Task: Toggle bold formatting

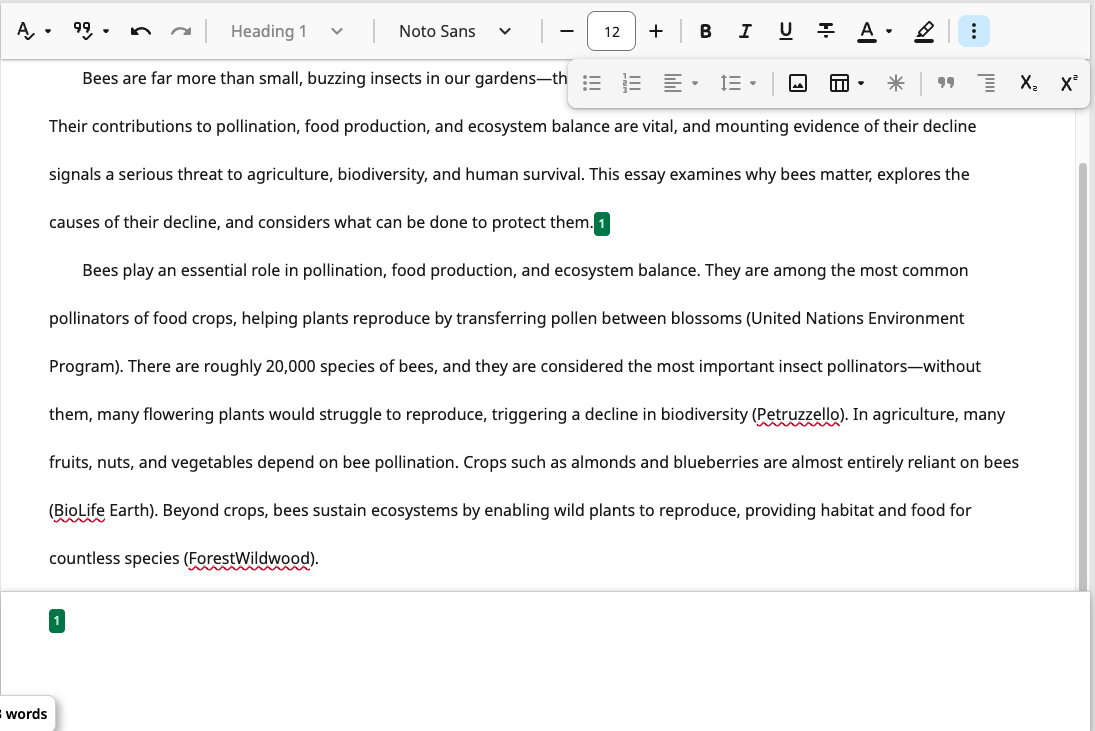Action: coord(705,31)
